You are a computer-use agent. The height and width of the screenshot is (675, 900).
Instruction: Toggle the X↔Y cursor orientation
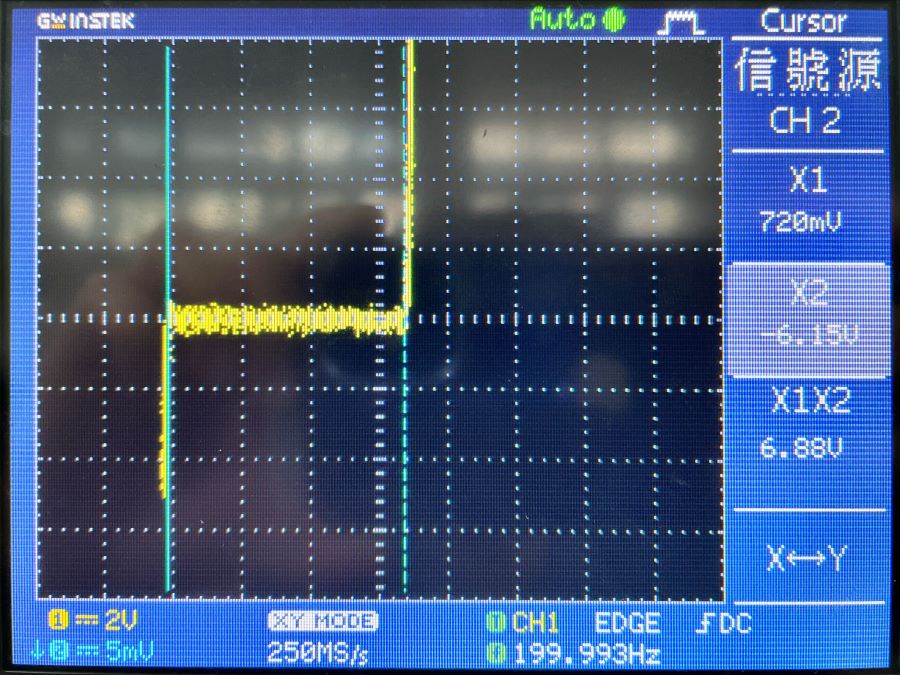[806, 560]
